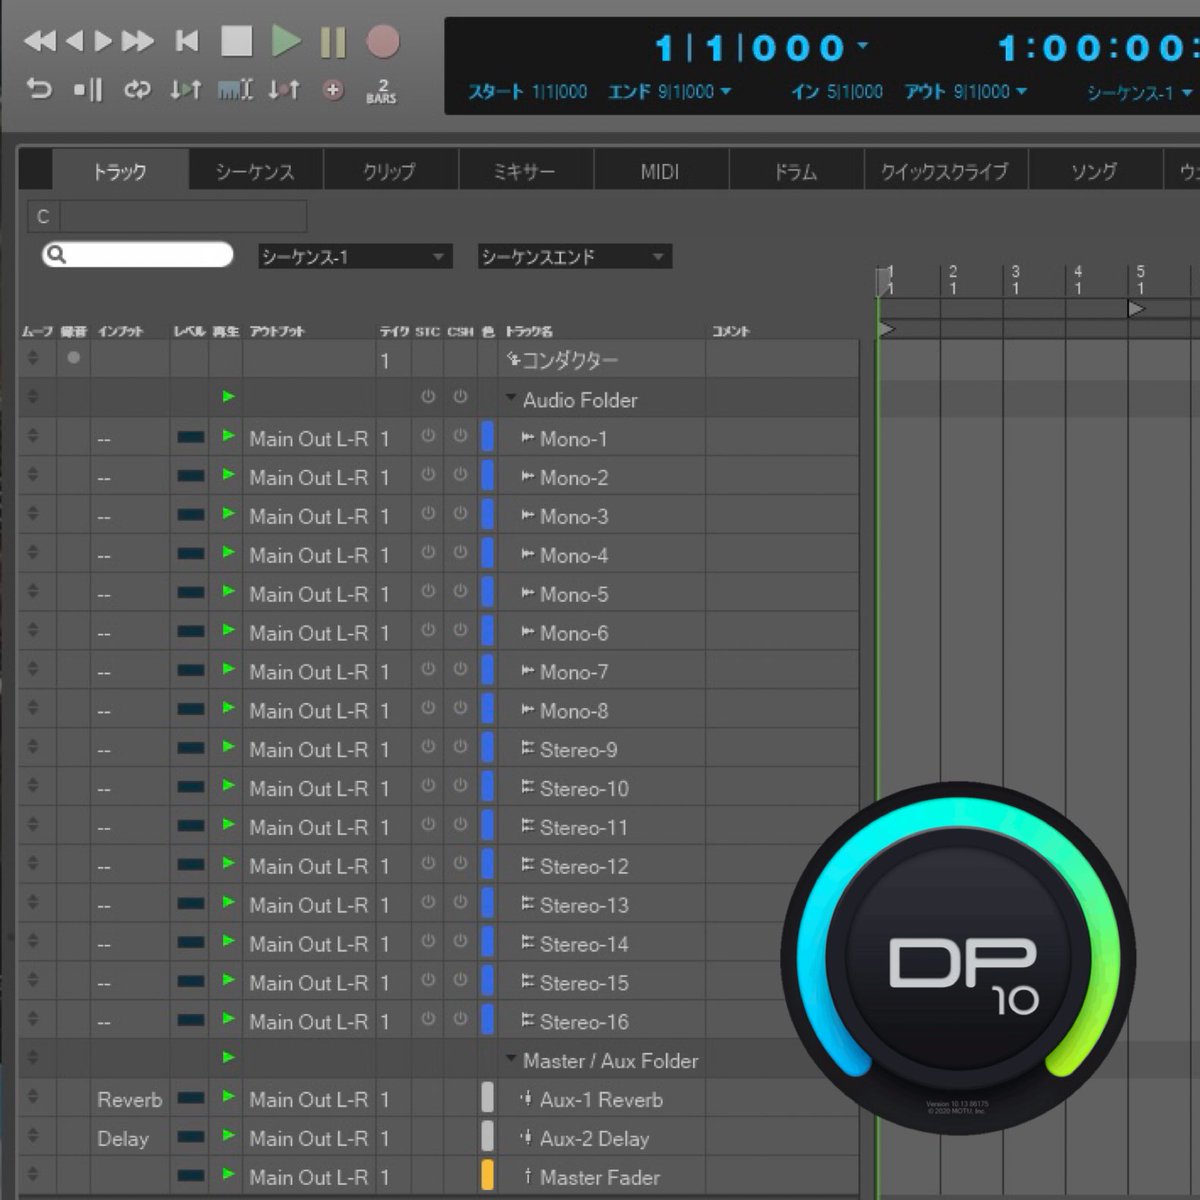Collapse the Audio Folder disclosure triangle
The height and width of the screenshot is (1200, 1200).
(511, 399)
